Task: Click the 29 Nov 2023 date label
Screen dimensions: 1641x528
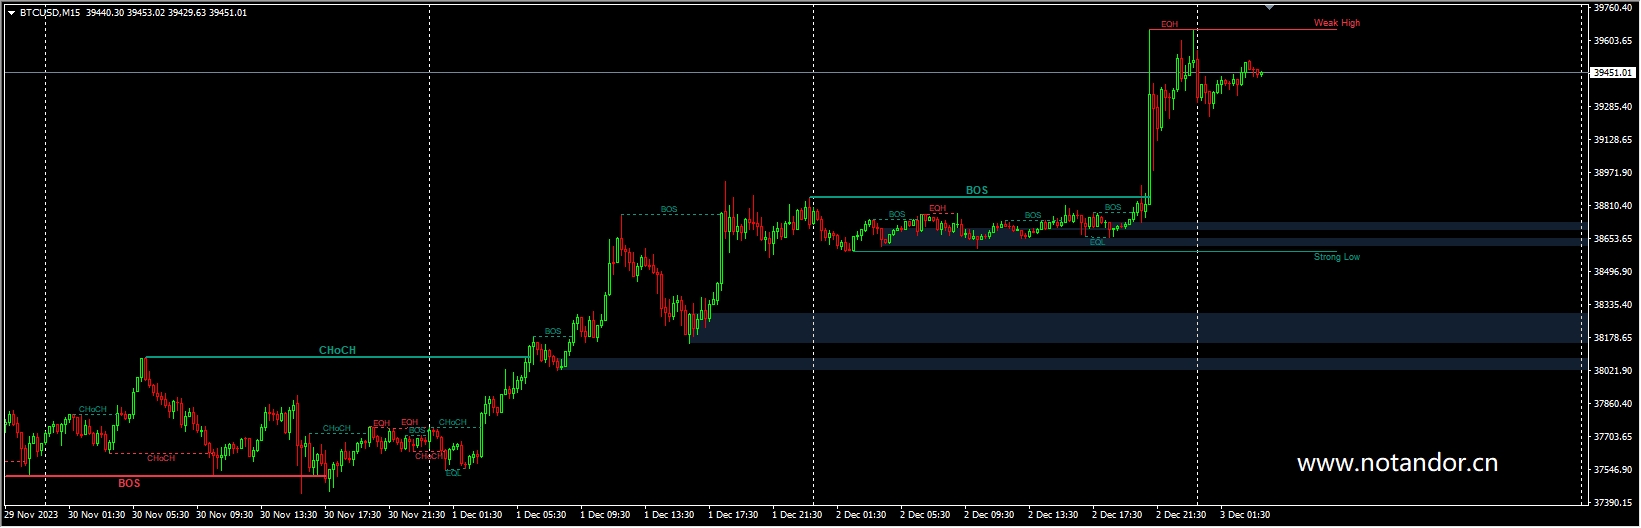Action: pos(31,516)
